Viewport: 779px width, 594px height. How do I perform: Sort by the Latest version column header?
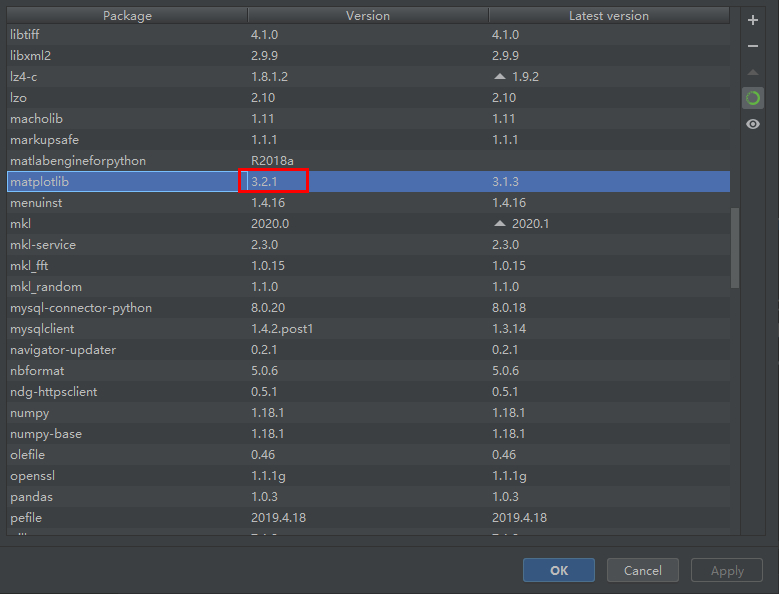[x=609, y=15]
